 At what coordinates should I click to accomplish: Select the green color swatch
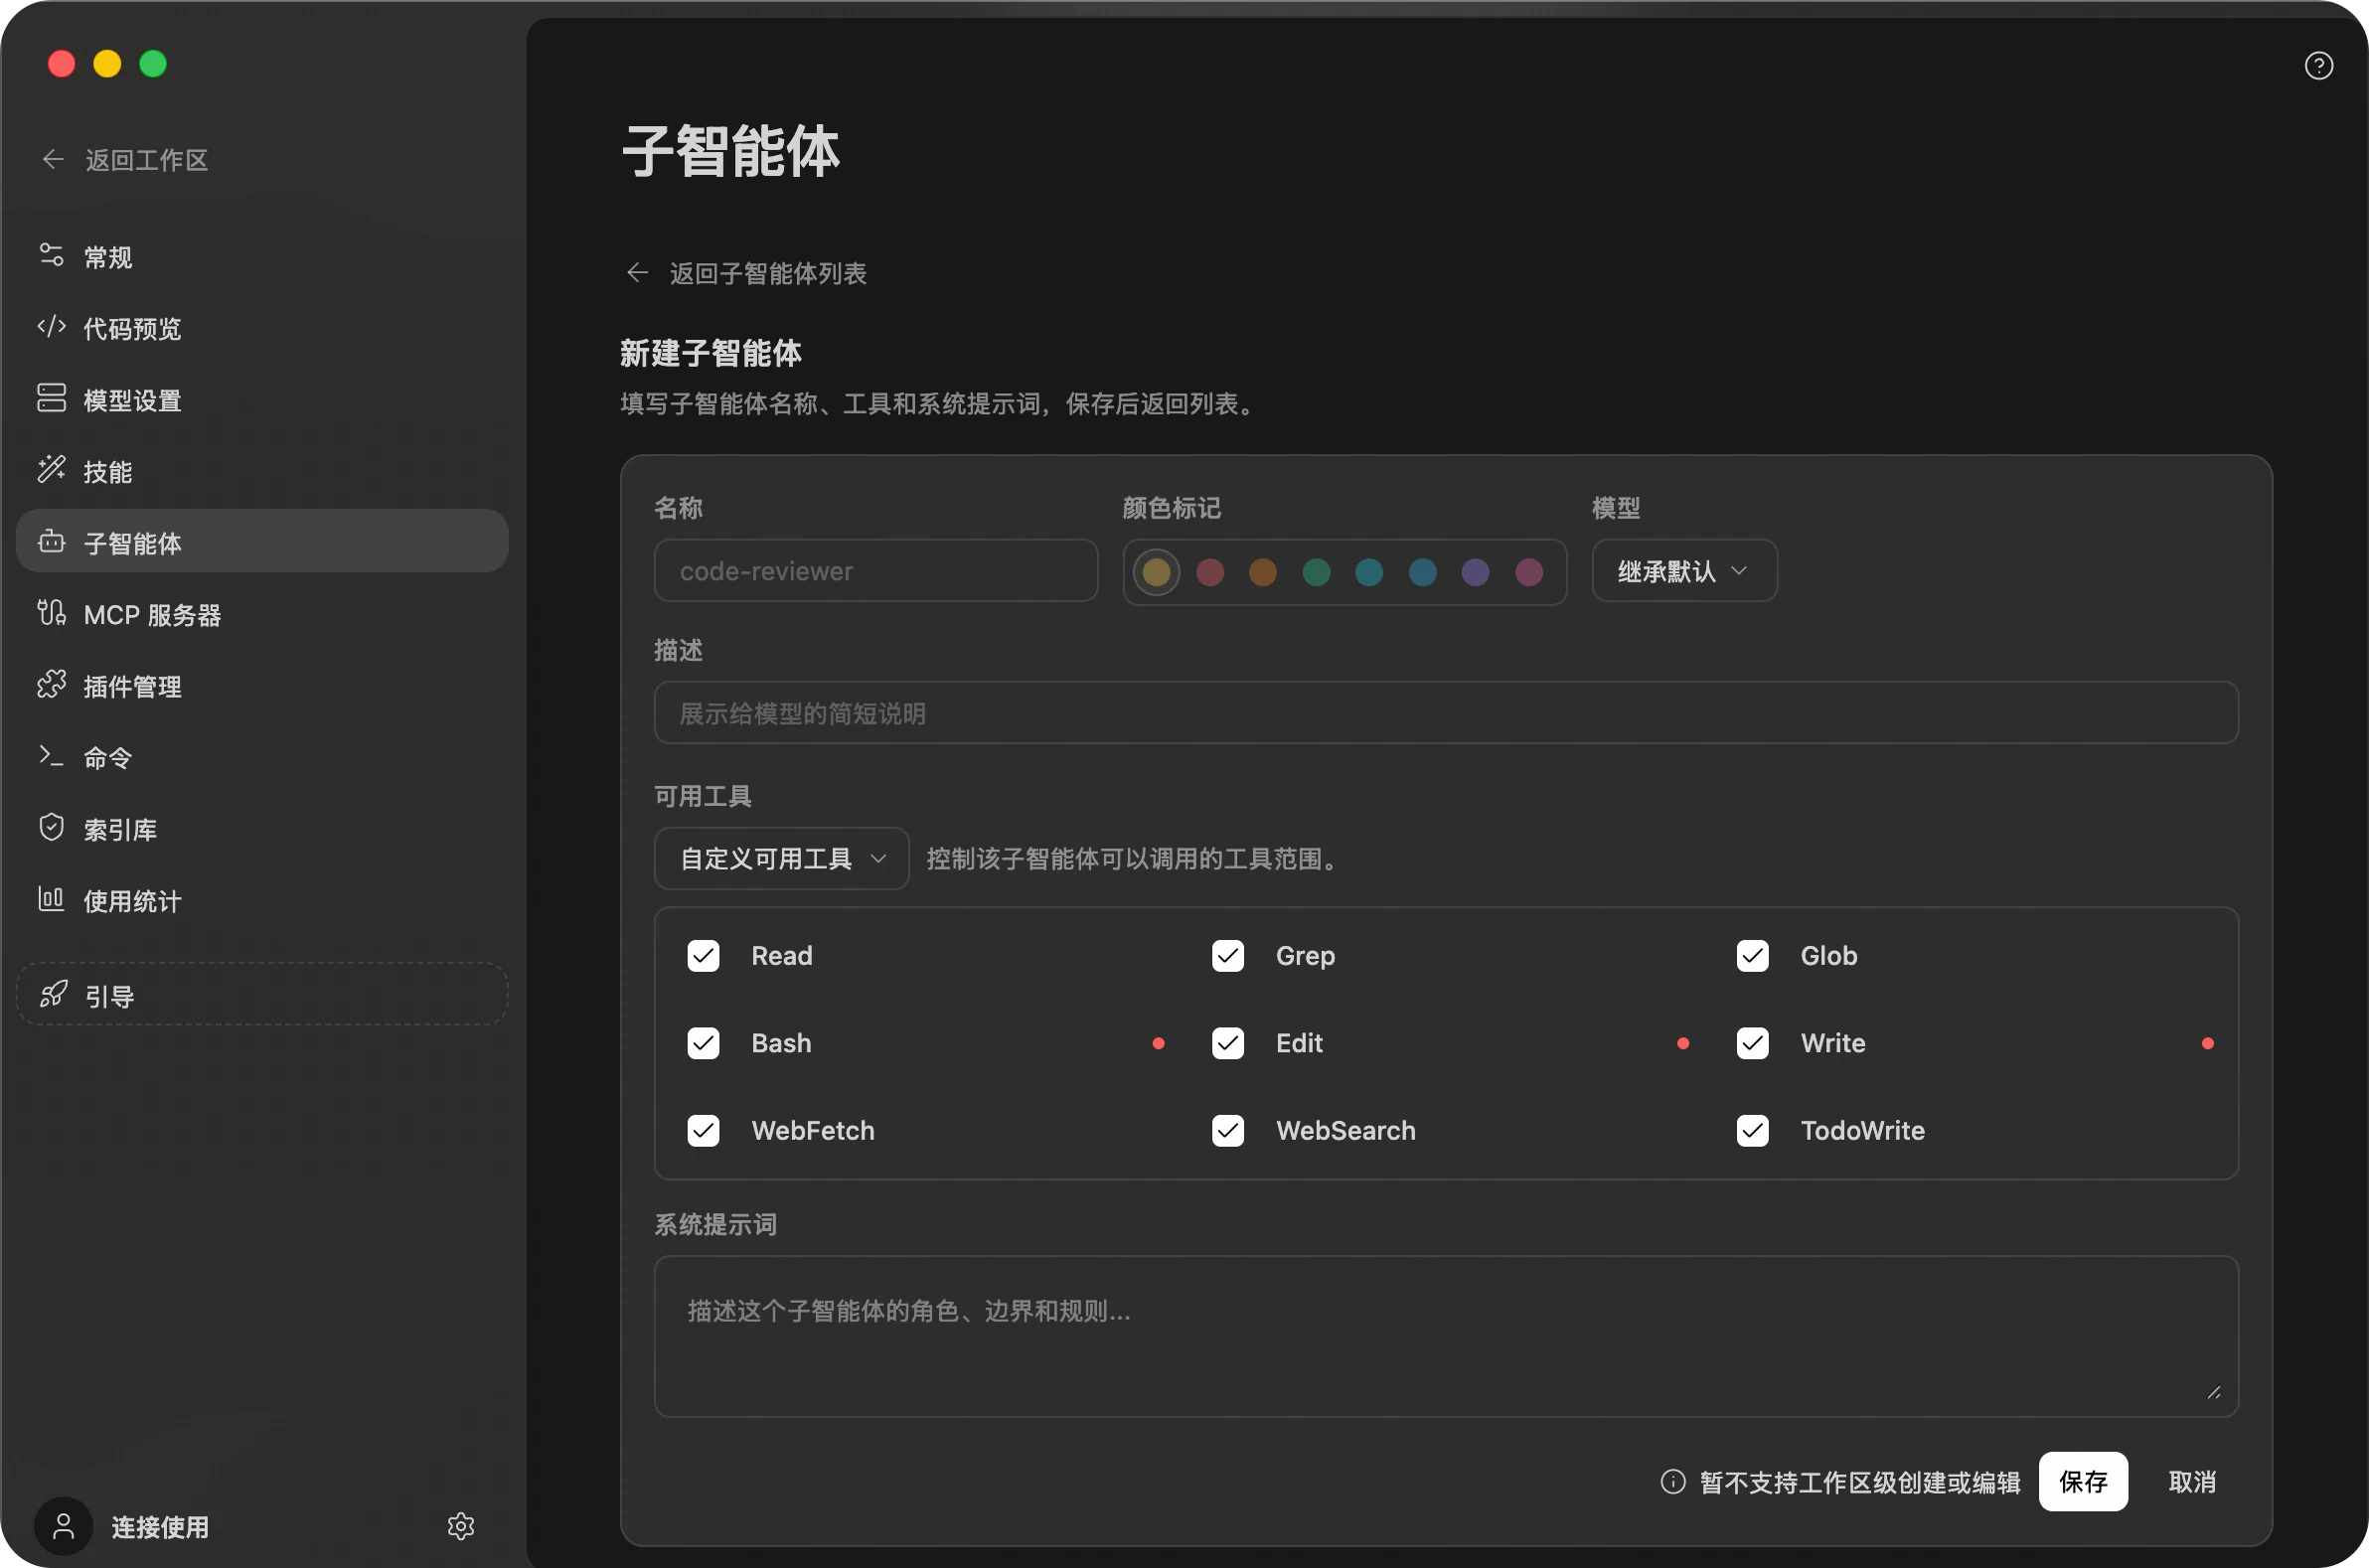click(x=1316, y=572)
